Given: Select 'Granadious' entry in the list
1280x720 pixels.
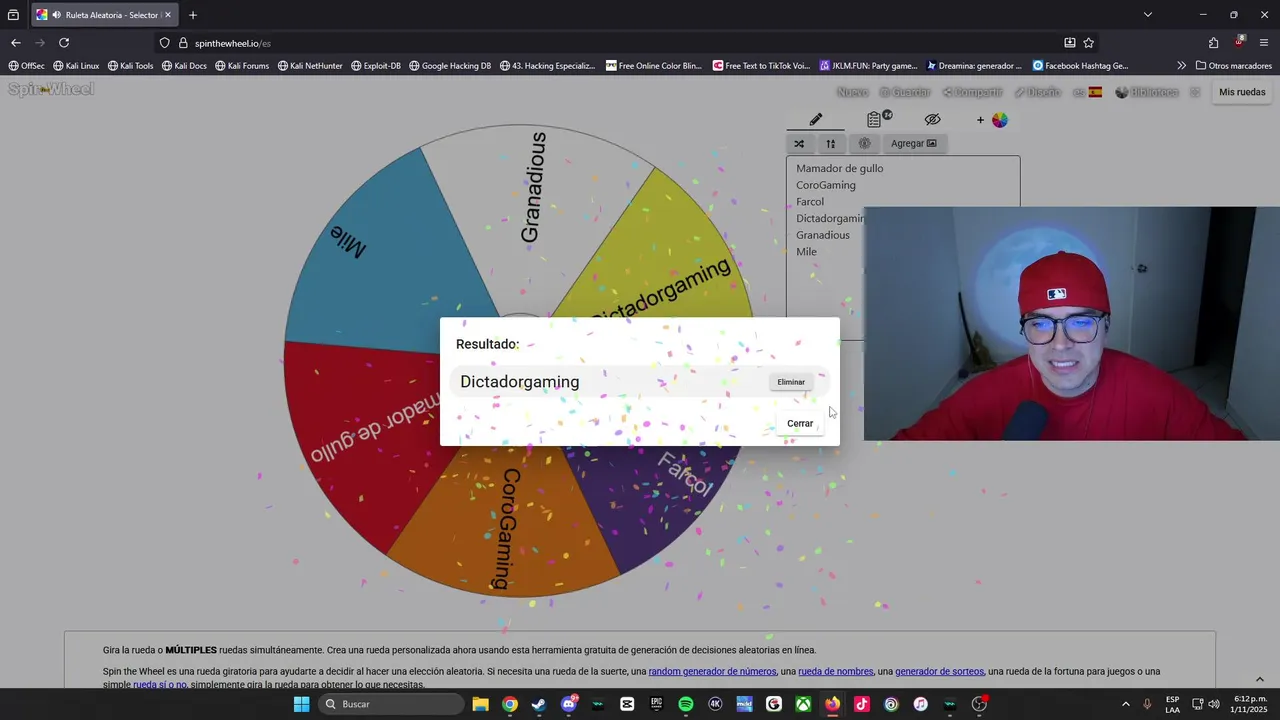Looking at the screenshot, I should [823, 235].
